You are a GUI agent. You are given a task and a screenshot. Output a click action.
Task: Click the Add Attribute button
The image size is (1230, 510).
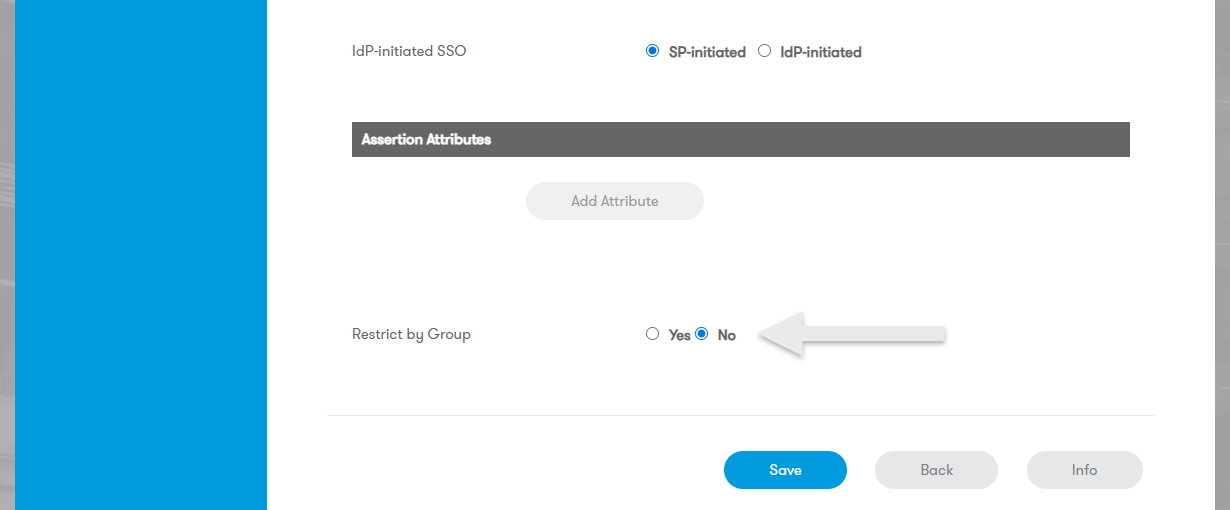[614, 201]
